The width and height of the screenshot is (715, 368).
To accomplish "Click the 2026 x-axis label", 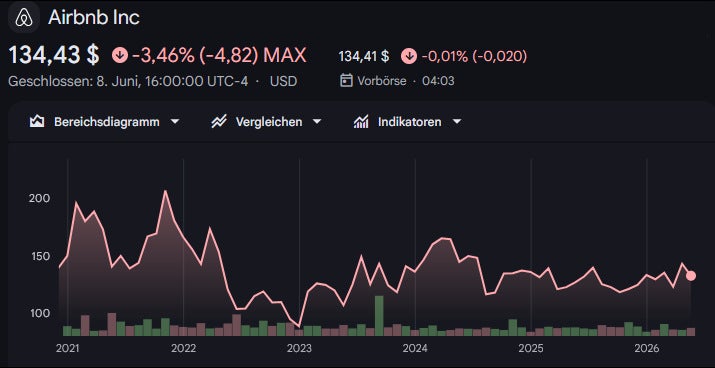I will point(647,349).
